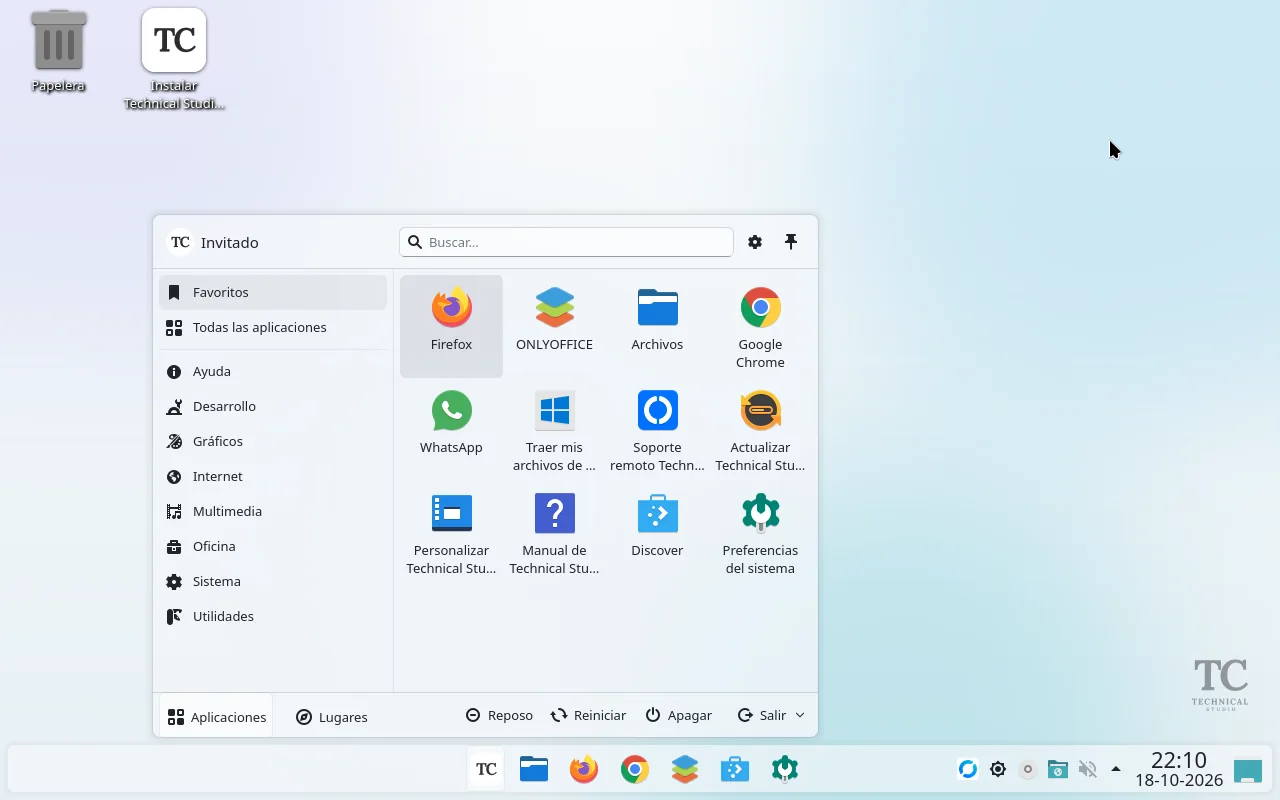Image resolution: width=1280 pixels, height=800 pixels.
Task: Open the Desarrollo category
Action: (273, 406)
